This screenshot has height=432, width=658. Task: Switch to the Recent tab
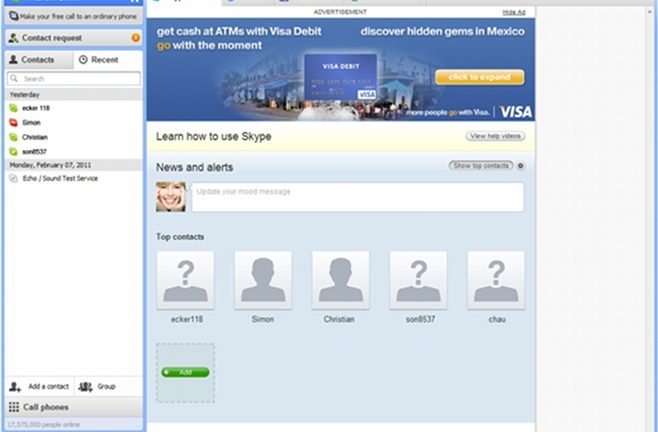(x=108, y=60)
